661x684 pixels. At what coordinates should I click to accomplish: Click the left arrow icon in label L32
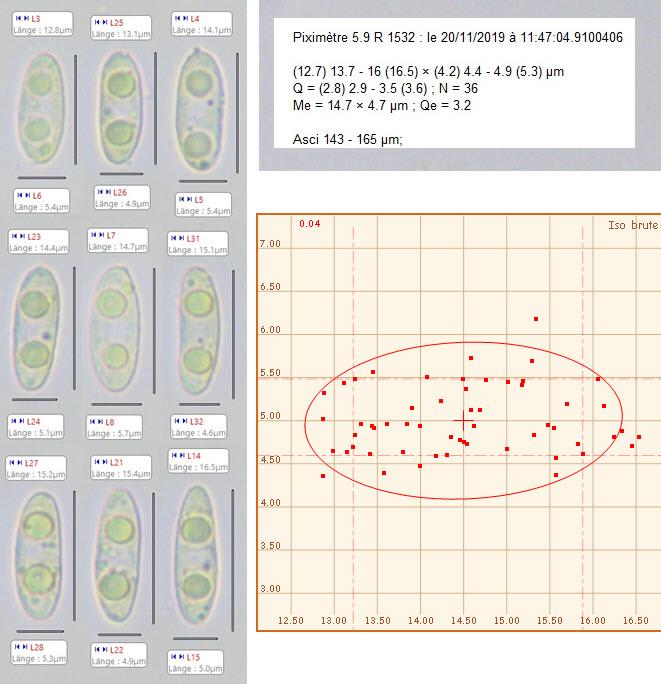pyautogui.click(x=177, y=421)
